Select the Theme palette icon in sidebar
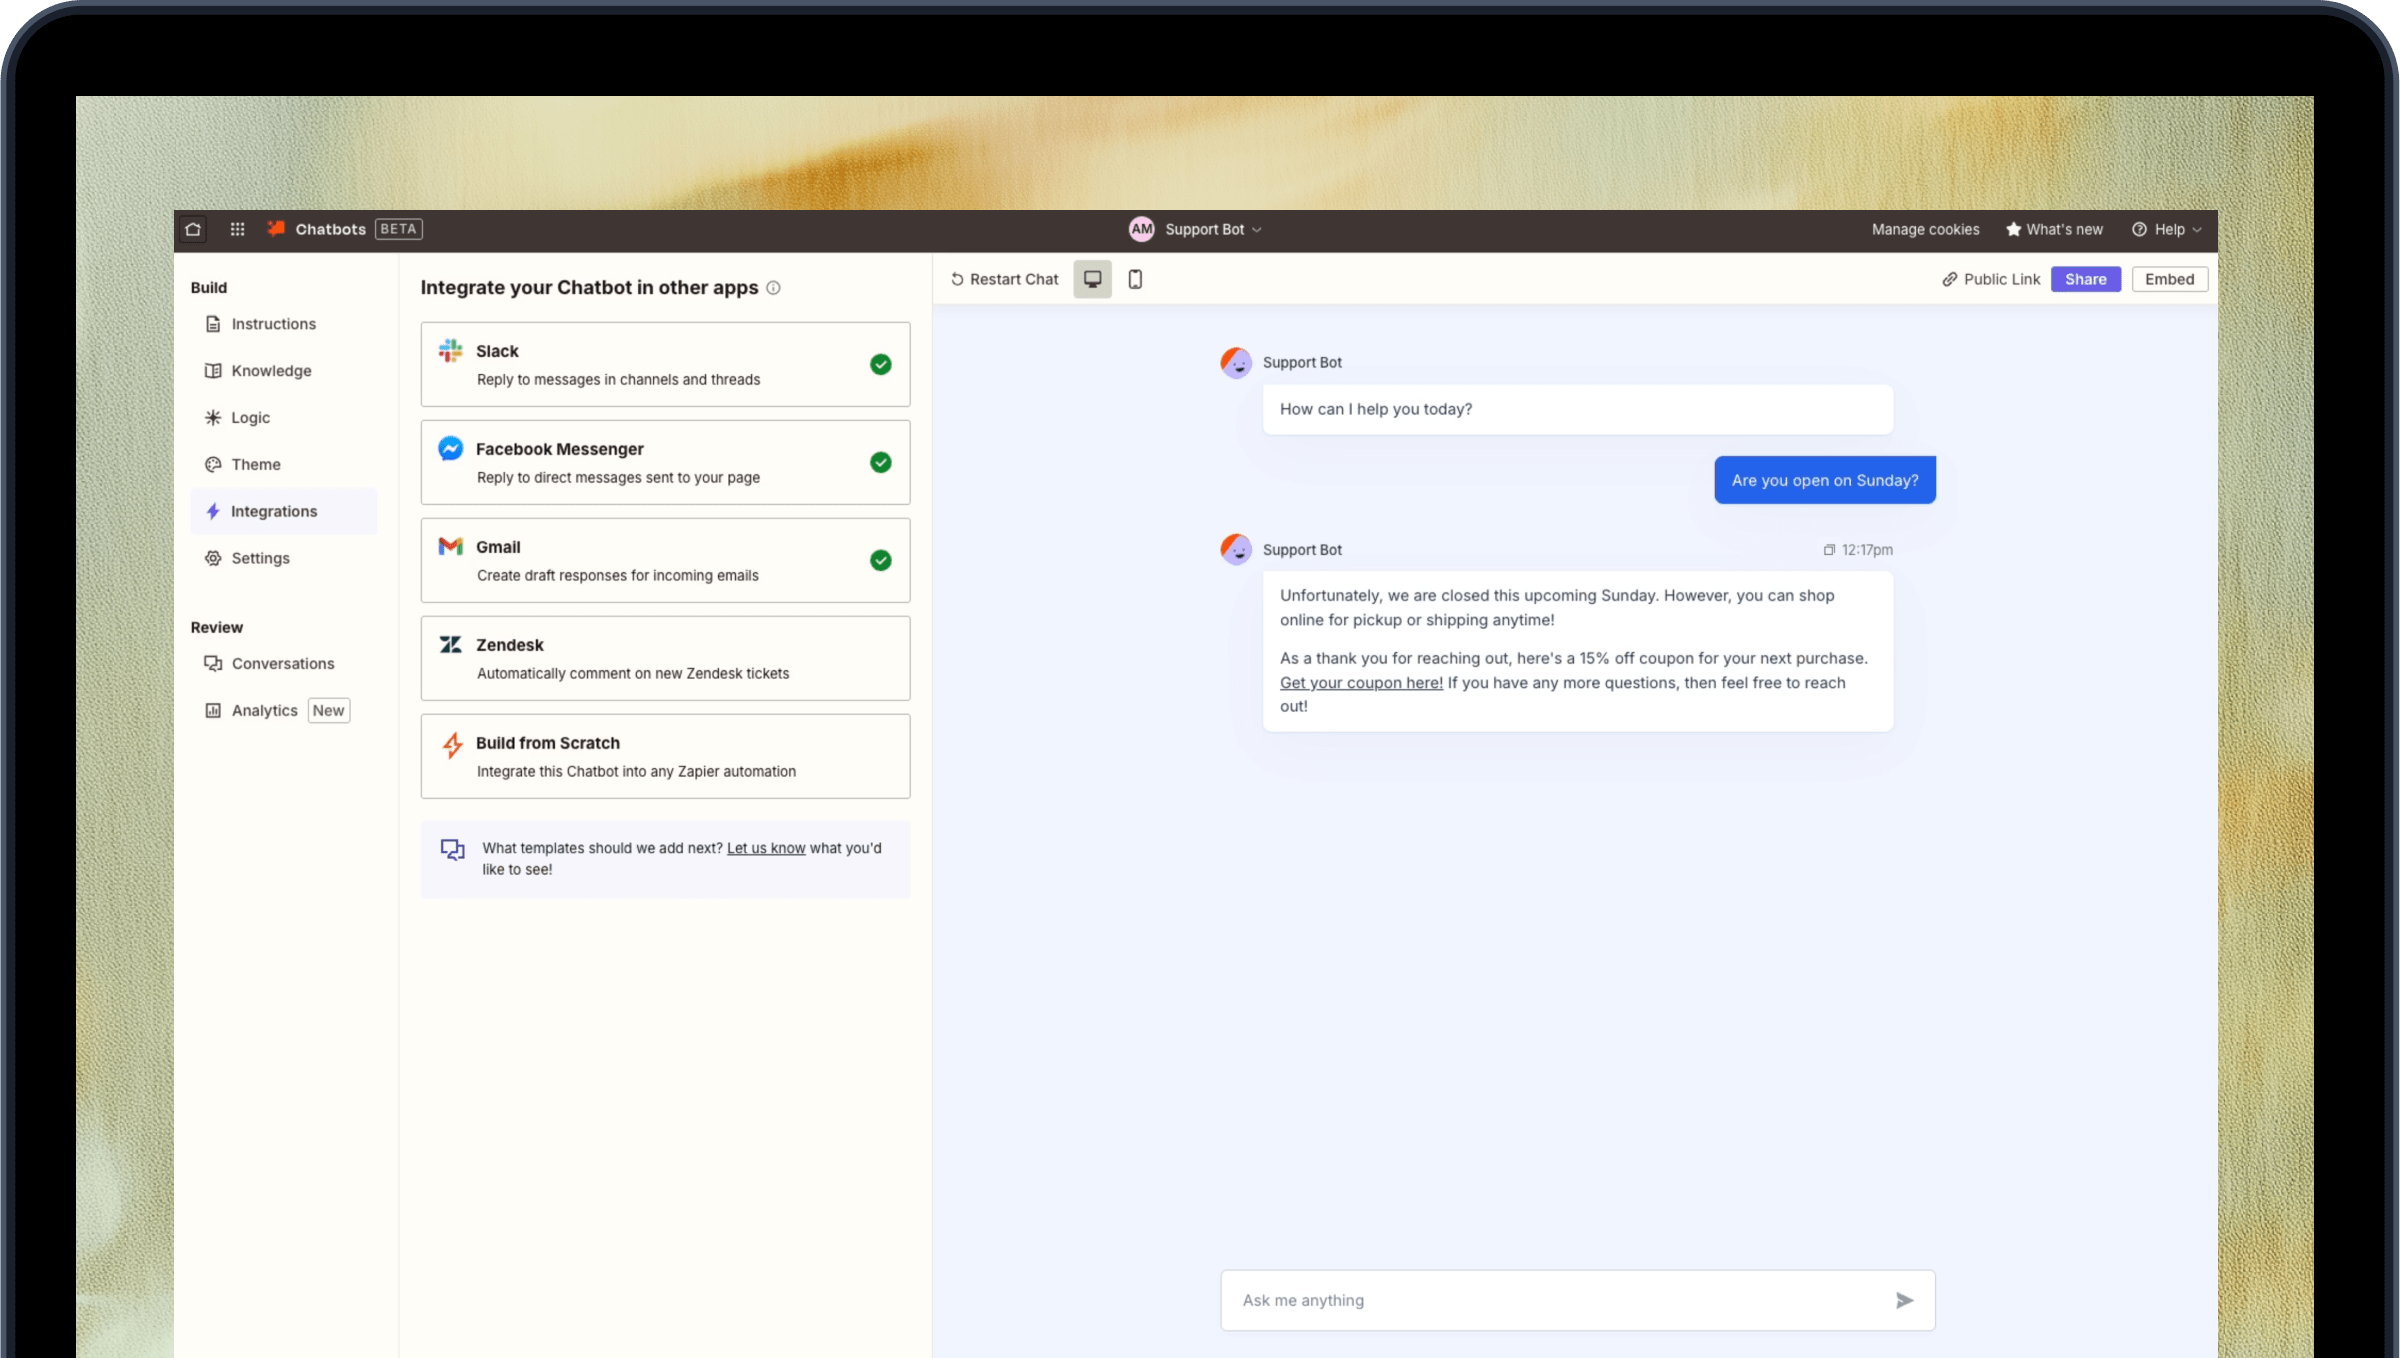Viewport: 2400px width, 1358px height. pos(213,464)
